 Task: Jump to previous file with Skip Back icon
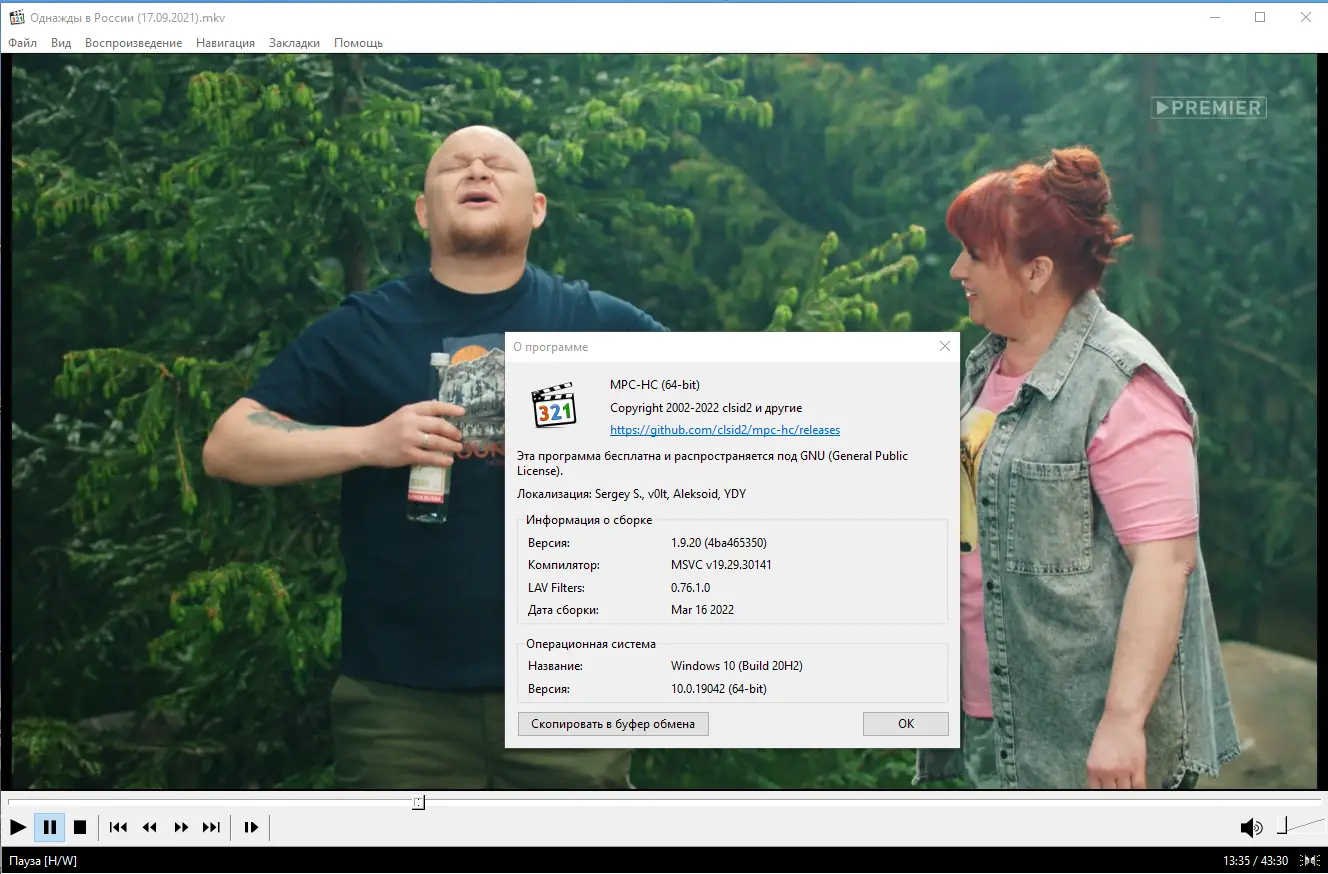[x=117, y=827]
